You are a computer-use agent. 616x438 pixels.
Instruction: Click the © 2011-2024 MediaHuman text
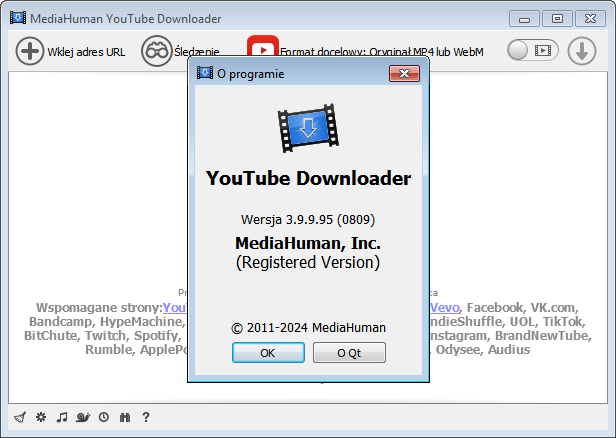click(x=308, y=328)
